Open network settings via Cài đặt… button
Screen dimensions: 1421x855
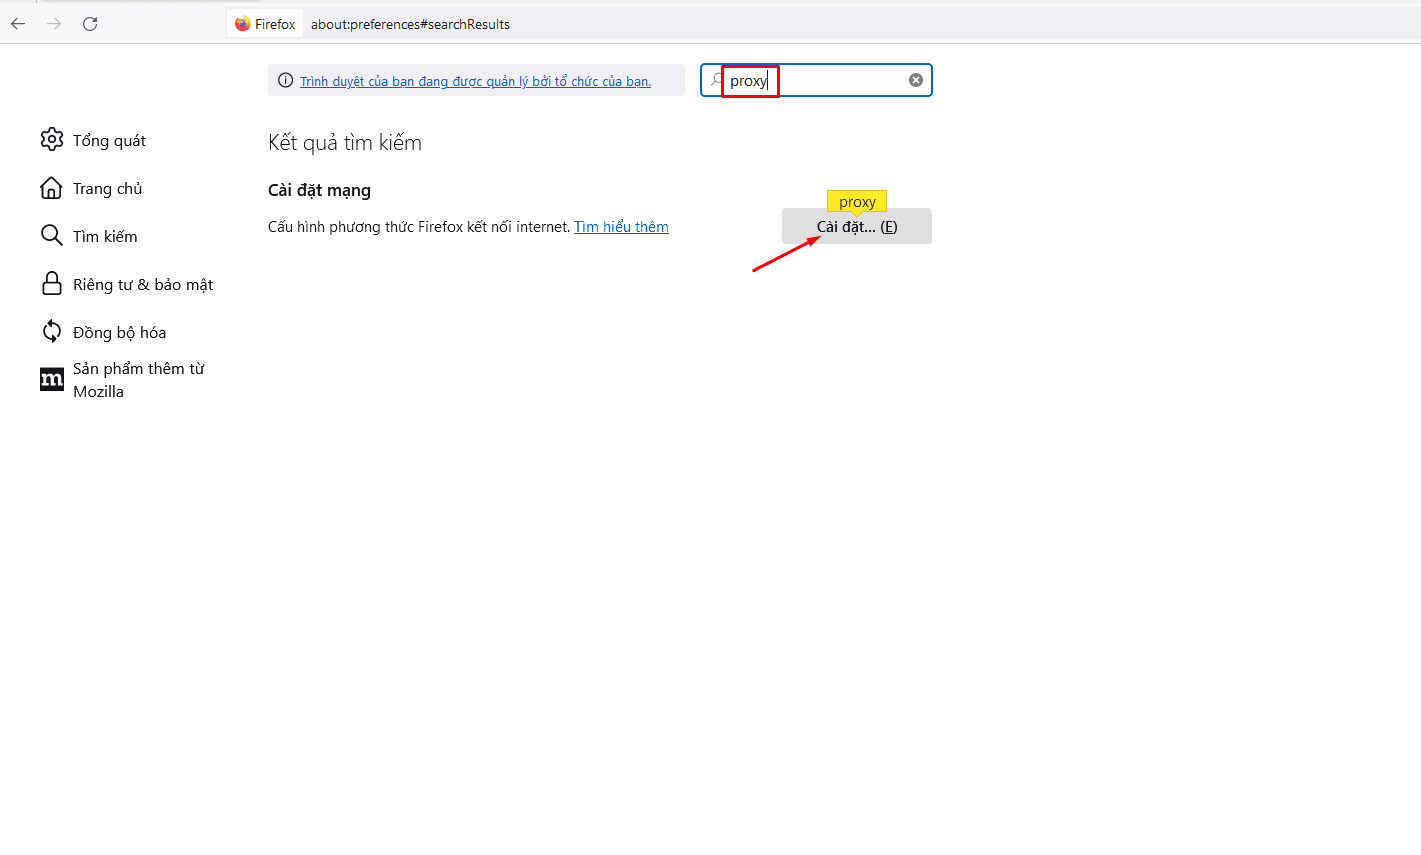tap(857, 226)
